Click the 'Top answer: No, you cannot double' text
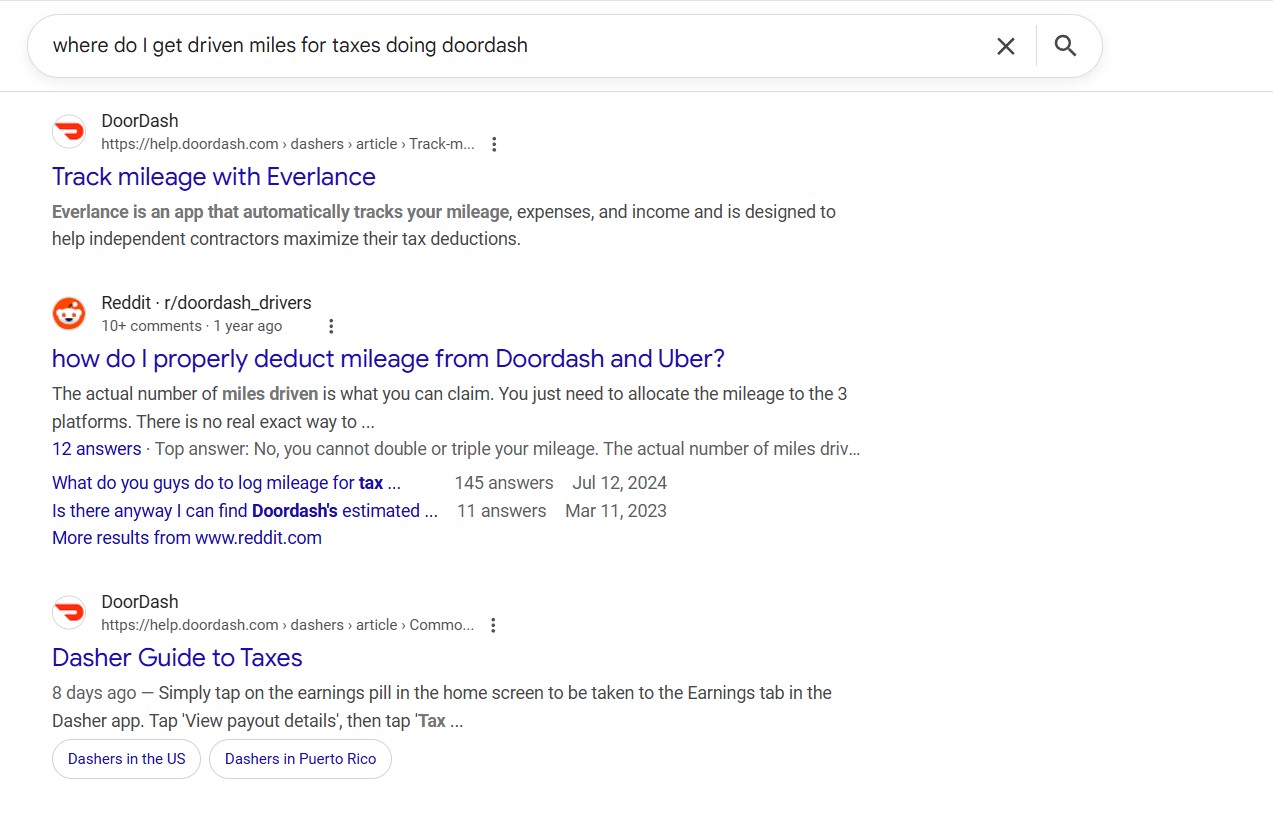This screenshot has width=1273, height=822. click(x=507, y=449)
